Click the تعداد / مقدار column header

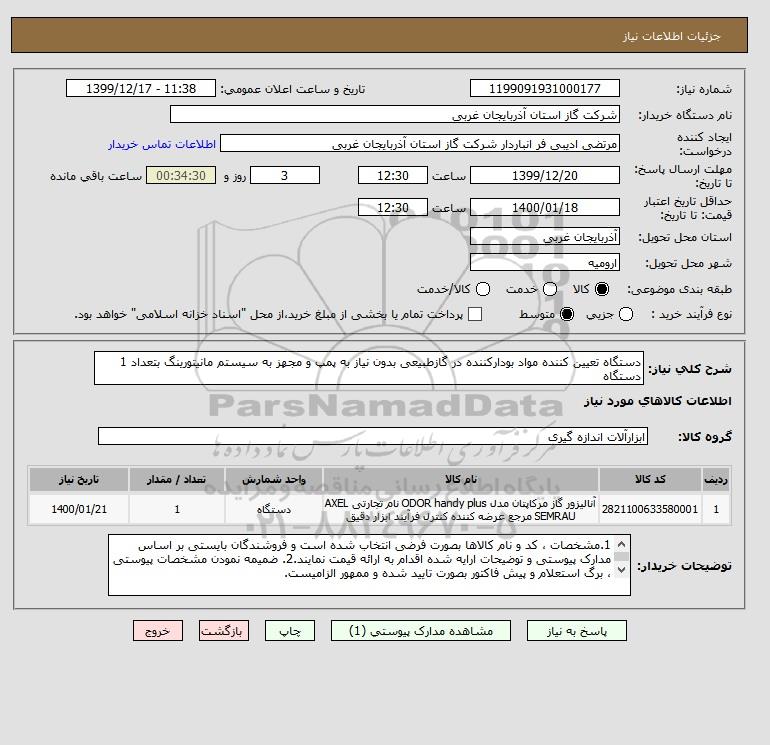pyautogui.click(x=177, y=479)
